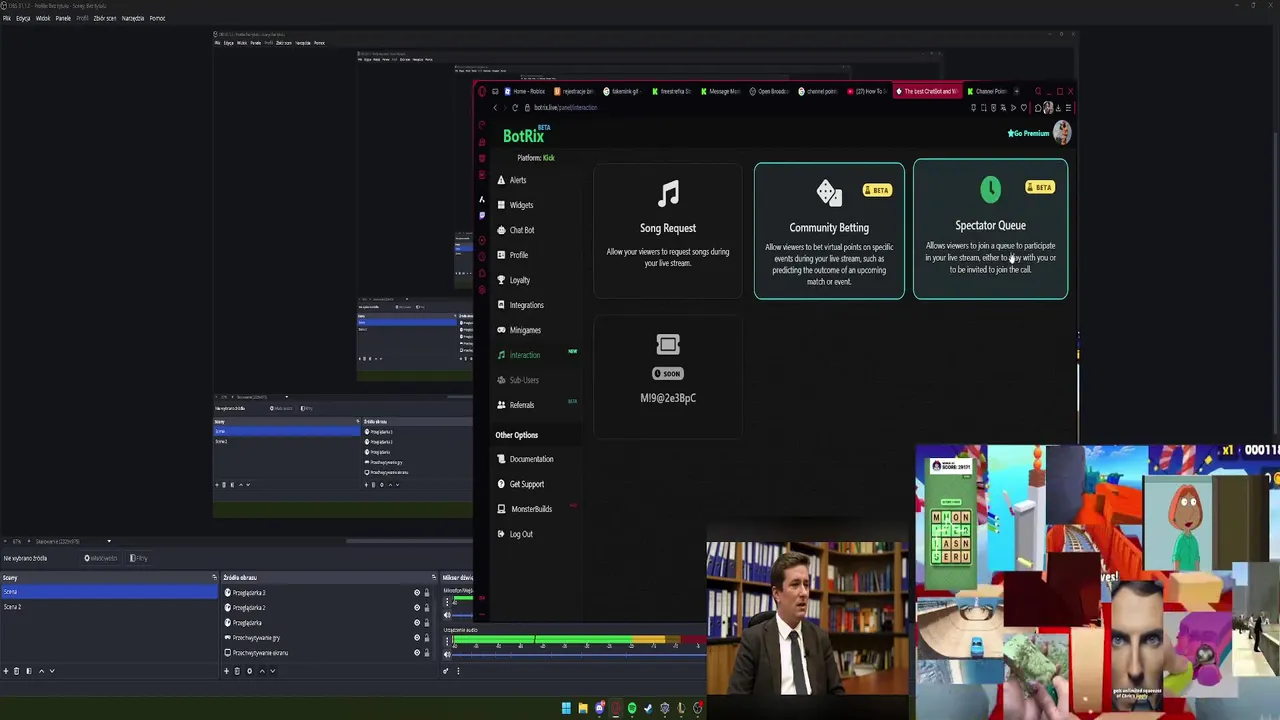
Task: Move selected source up in Źródła obrazu
Action: [262, 671]
